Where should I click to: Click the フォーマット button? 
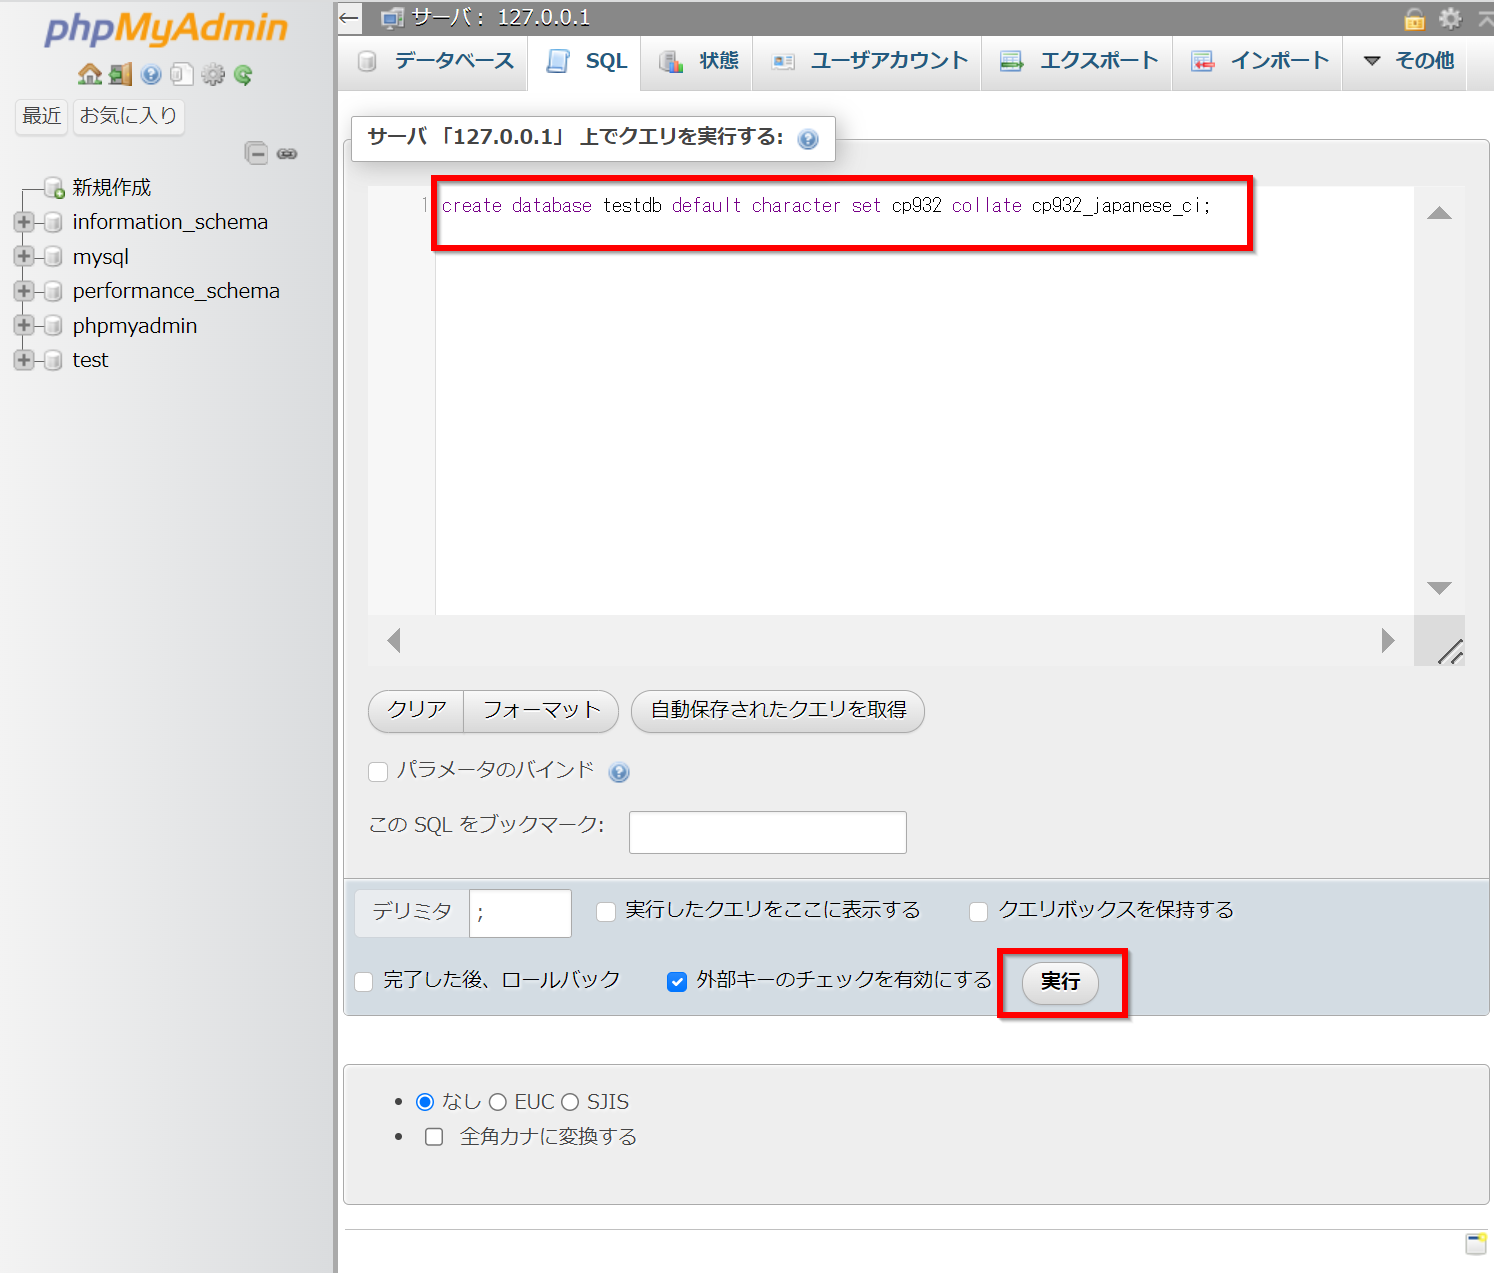(541, 711)
